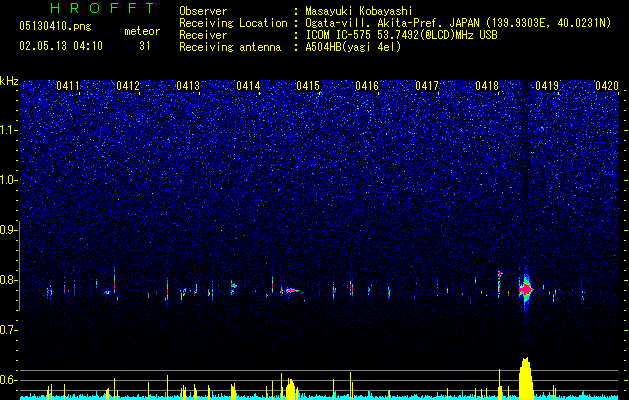Image resolution: width=629 pixels, height=400 pixels.
Task: Click the ICOM IC-575 receiver text
Action: point(401,35)
